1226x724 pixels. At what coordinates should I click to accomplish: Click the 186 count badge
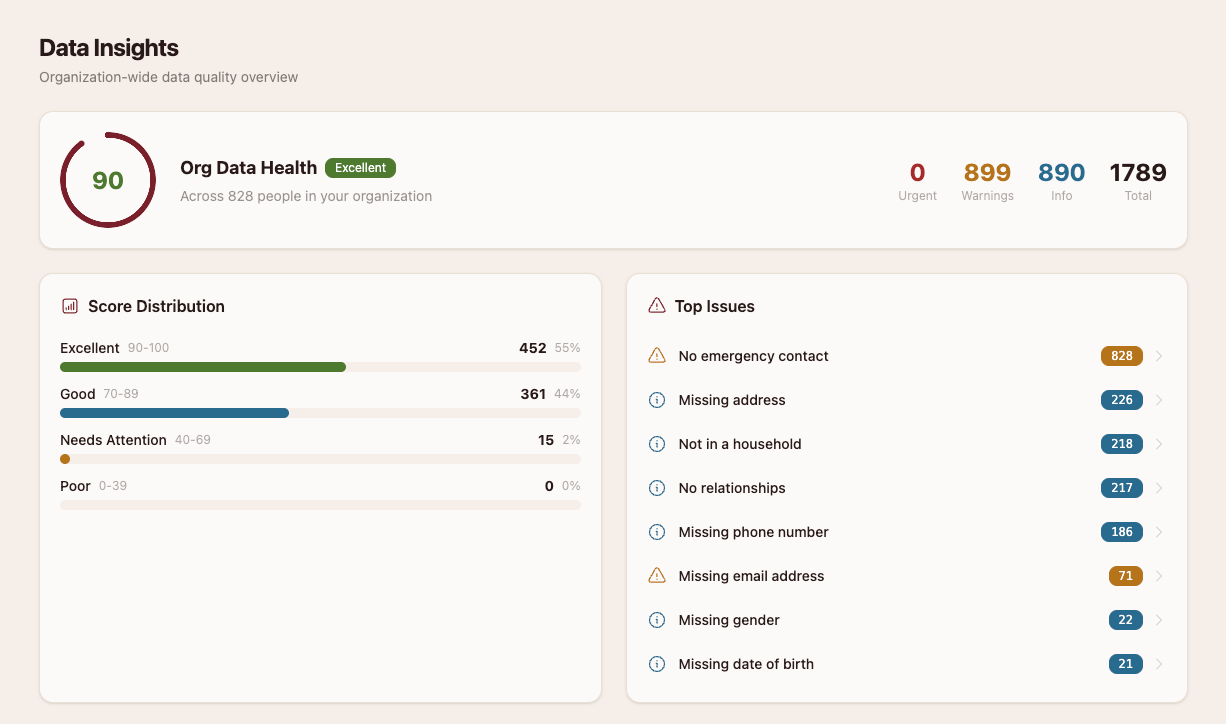click(1122, 532)
